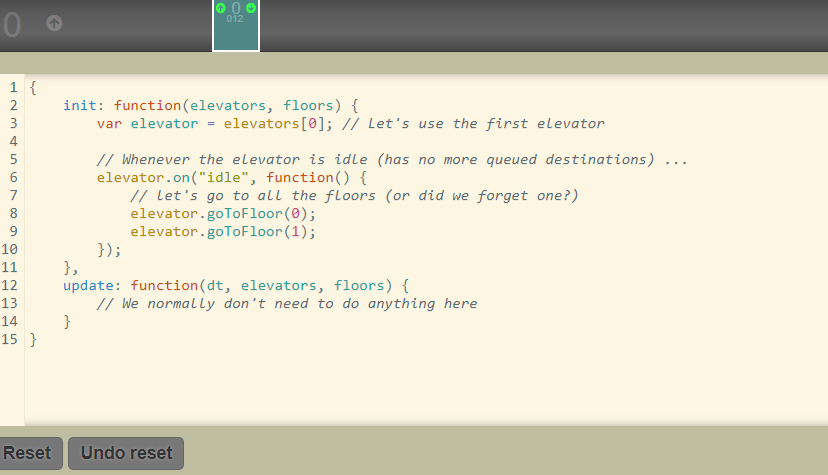828x475 pixels.
Task: Click inside the code editor on the init function line
Action: pyautogui.click(x=211, y=106)
